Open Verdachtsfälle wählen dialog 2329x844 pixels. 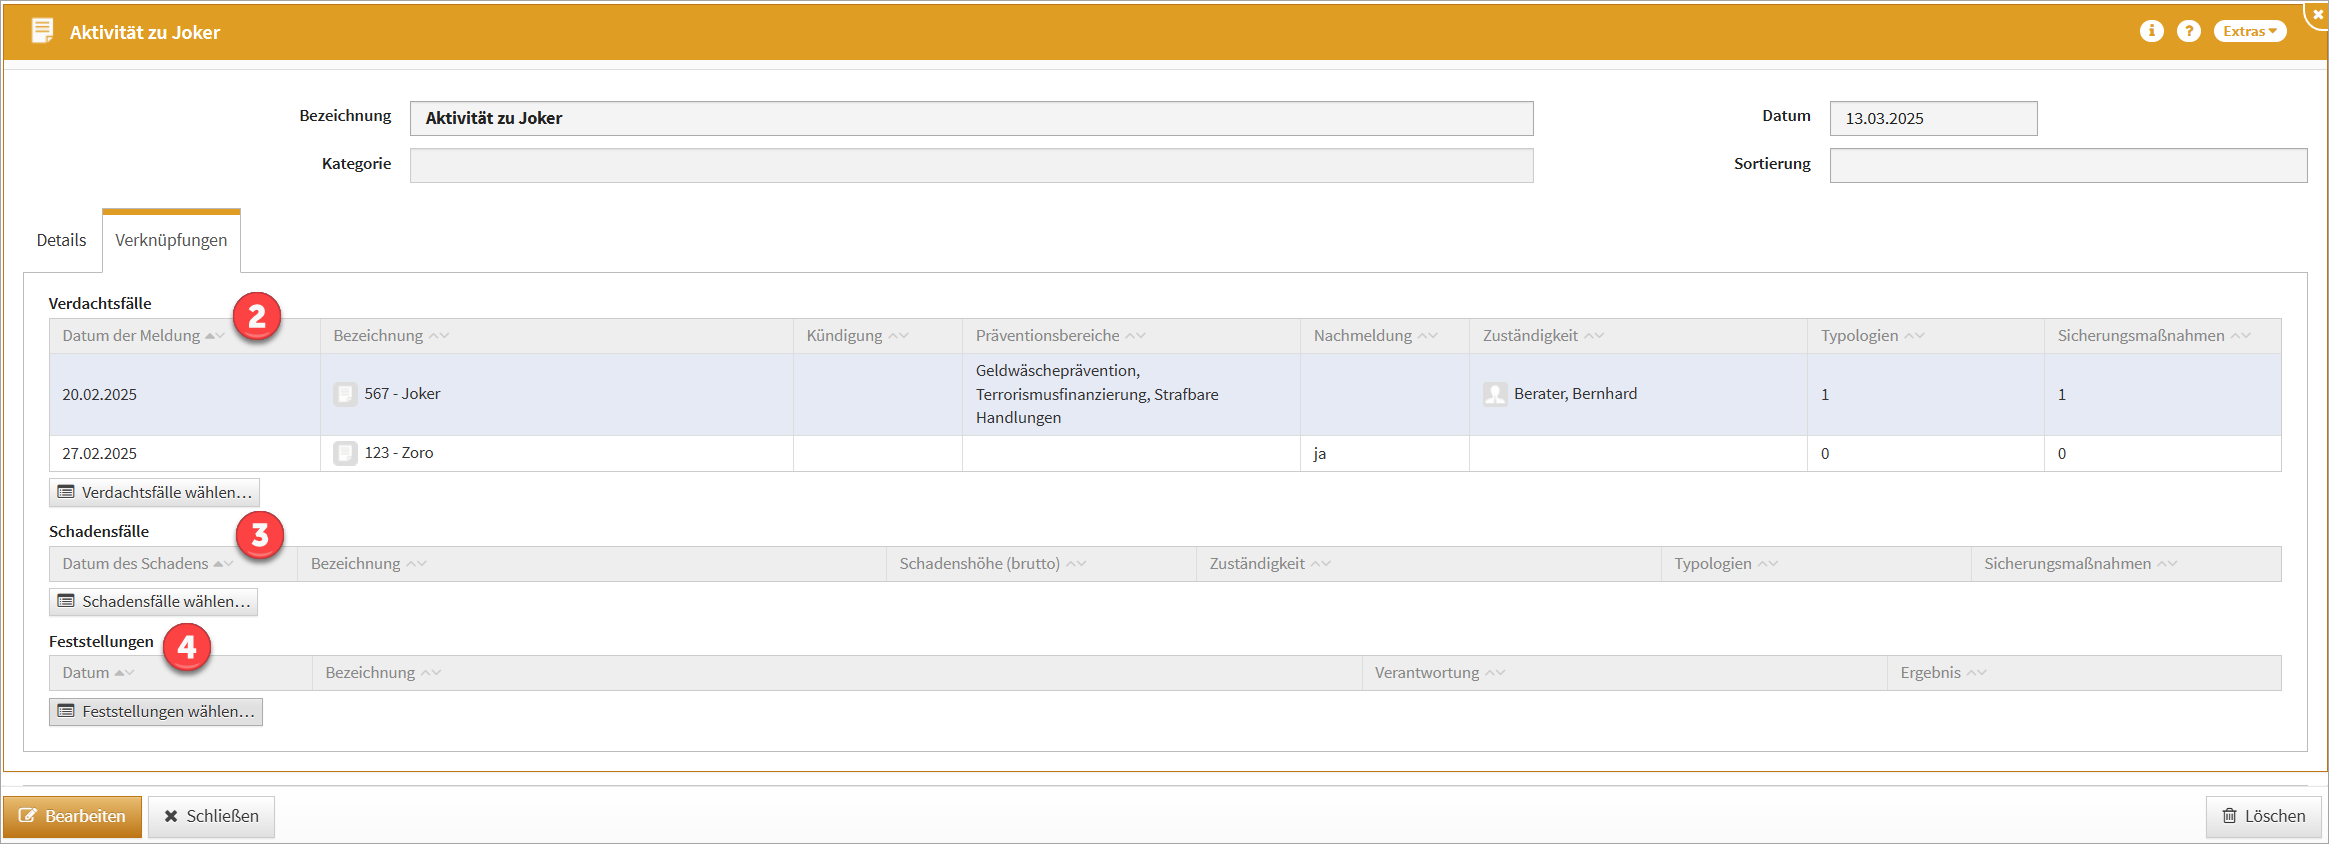pyautogui.click(x=155, y=492)
